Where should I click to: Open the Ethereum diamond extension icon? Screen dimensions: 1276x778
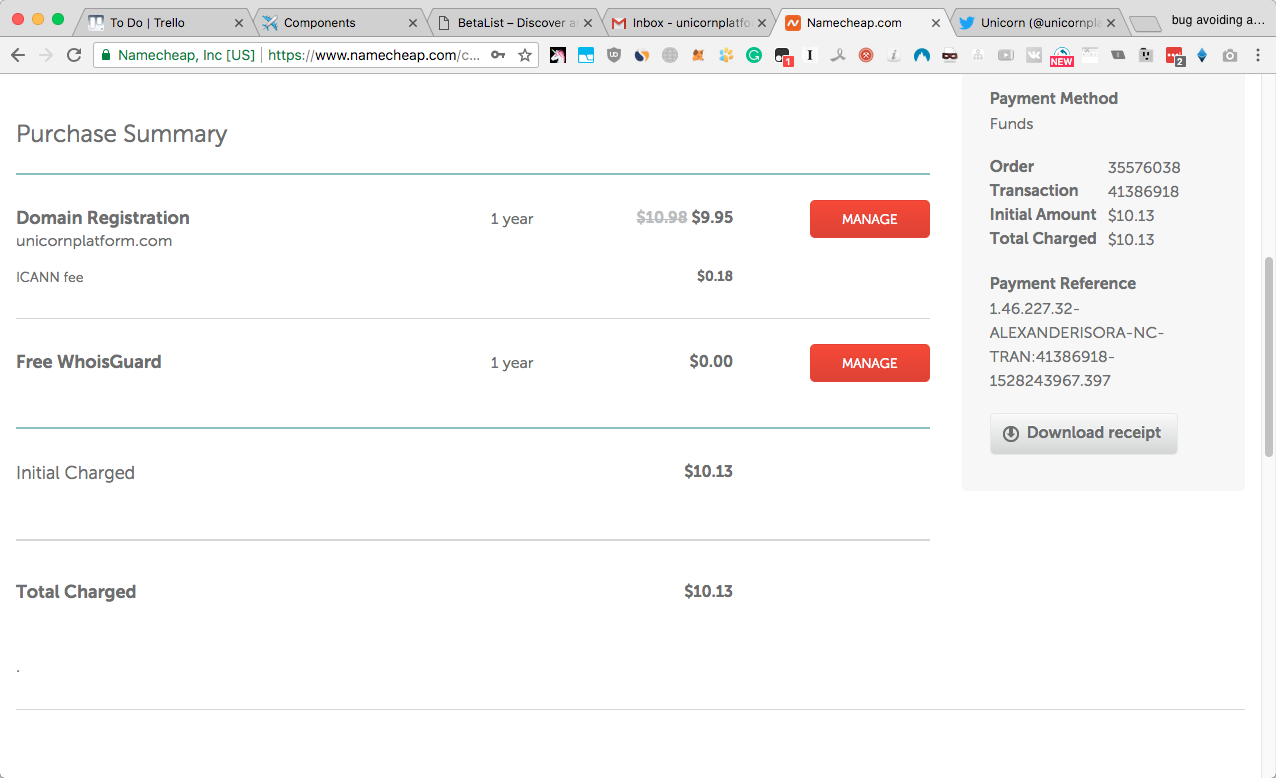(1202, 56)
